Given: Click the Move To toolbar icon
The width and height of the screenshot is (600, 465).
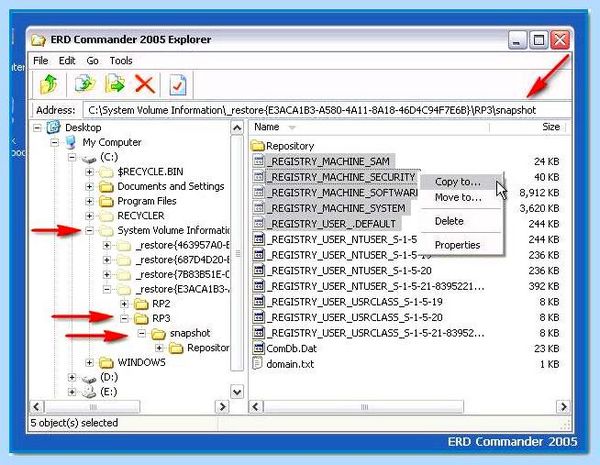Looking at the screenshot, I should tap(115, 84).
